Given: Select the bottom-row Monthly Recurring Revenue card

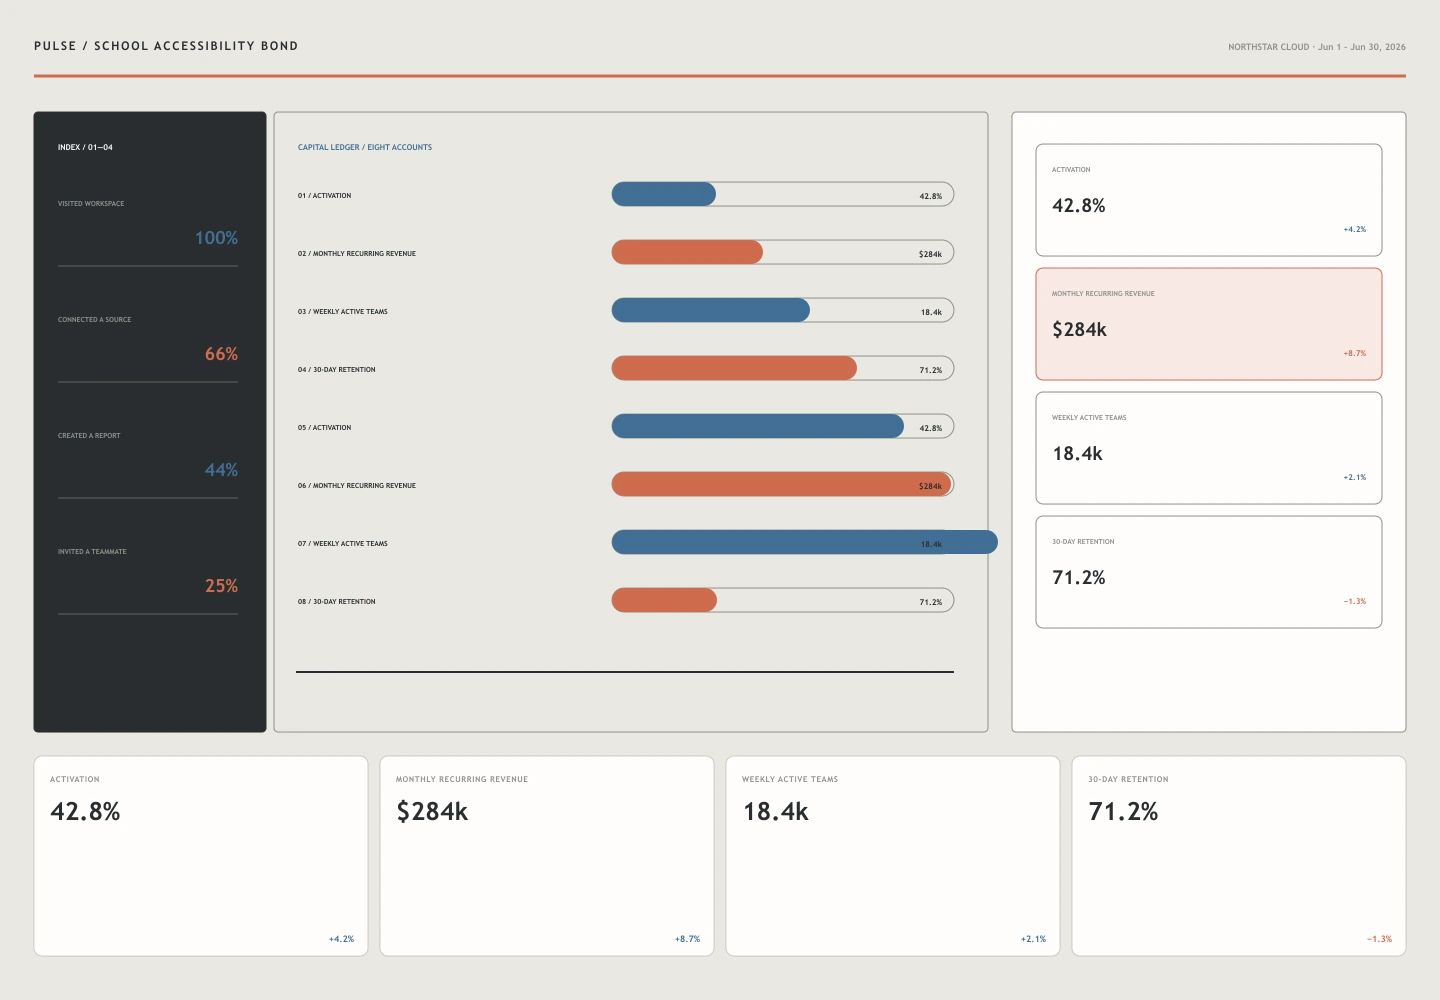Looking at the screenshot, I should tap(547, 856).
